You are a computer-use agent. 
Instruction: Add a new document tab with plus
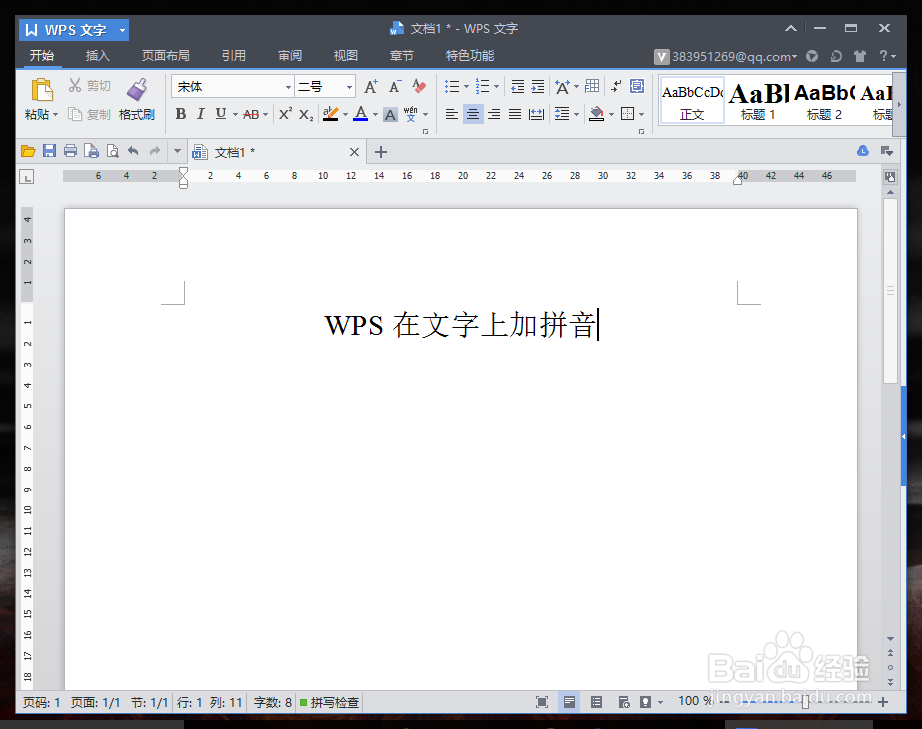(381, 152)
